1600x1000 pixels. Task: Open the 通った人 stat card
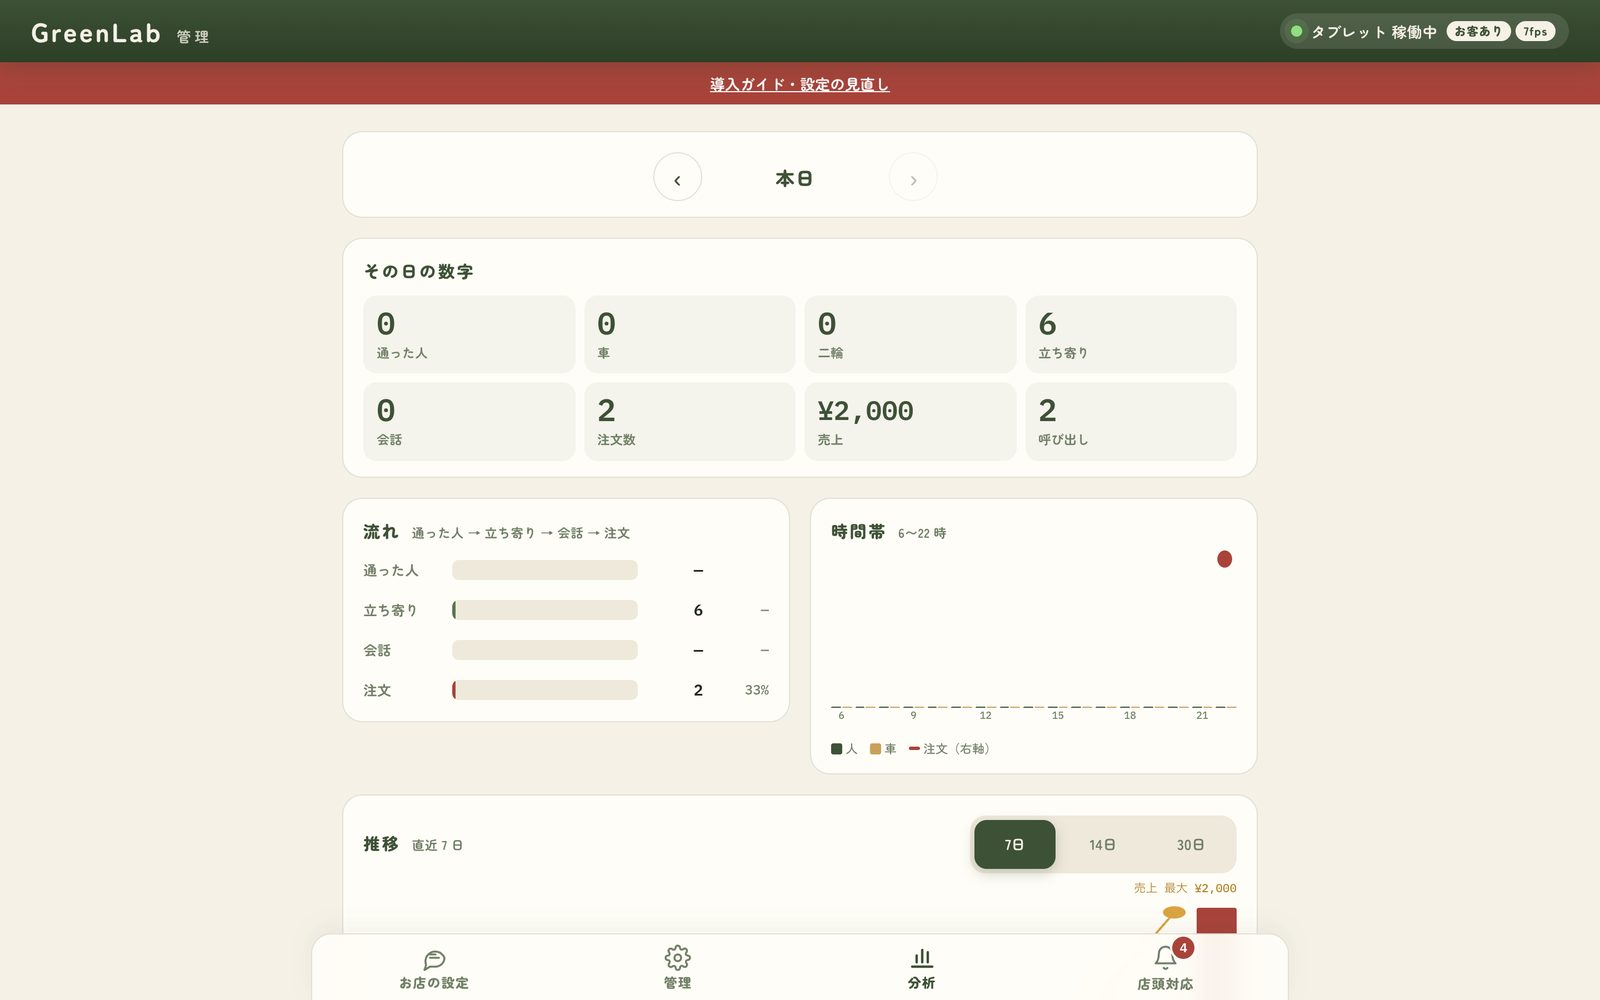(469, 334)
